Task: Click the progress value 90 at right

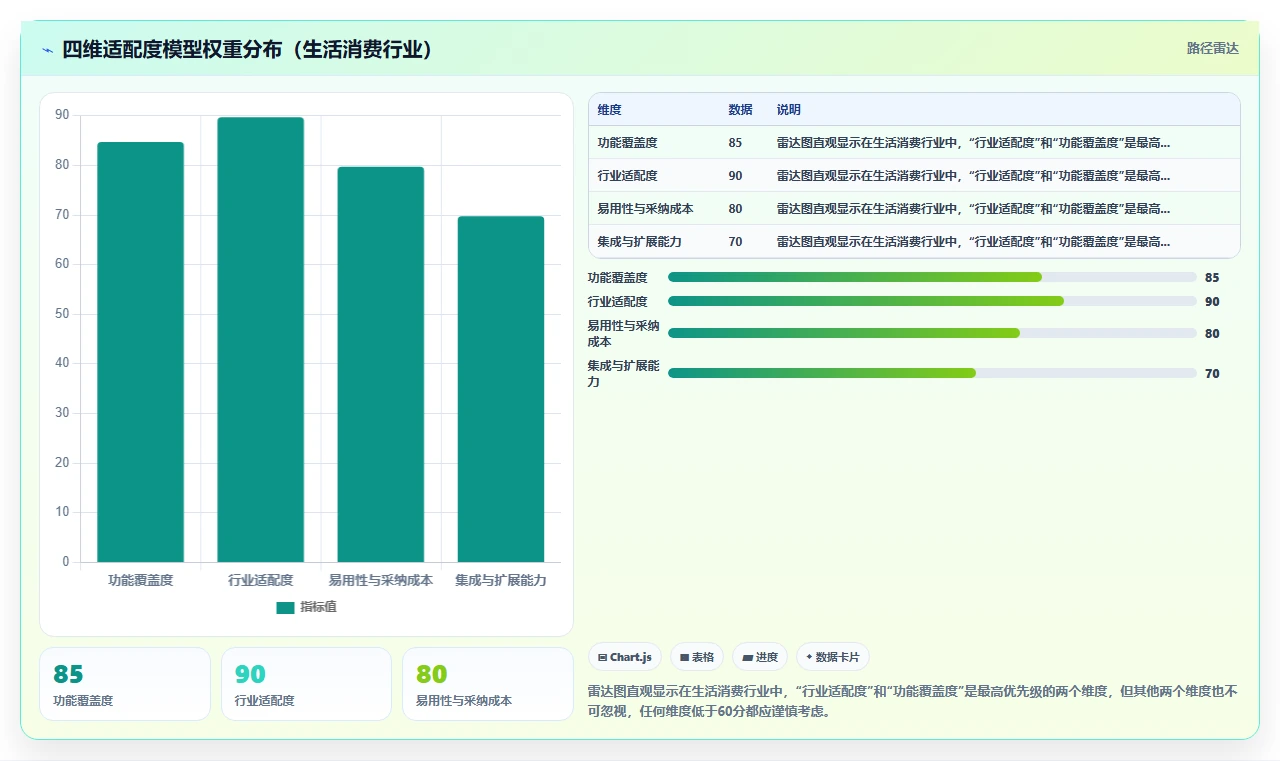Action: point(1212,301)
